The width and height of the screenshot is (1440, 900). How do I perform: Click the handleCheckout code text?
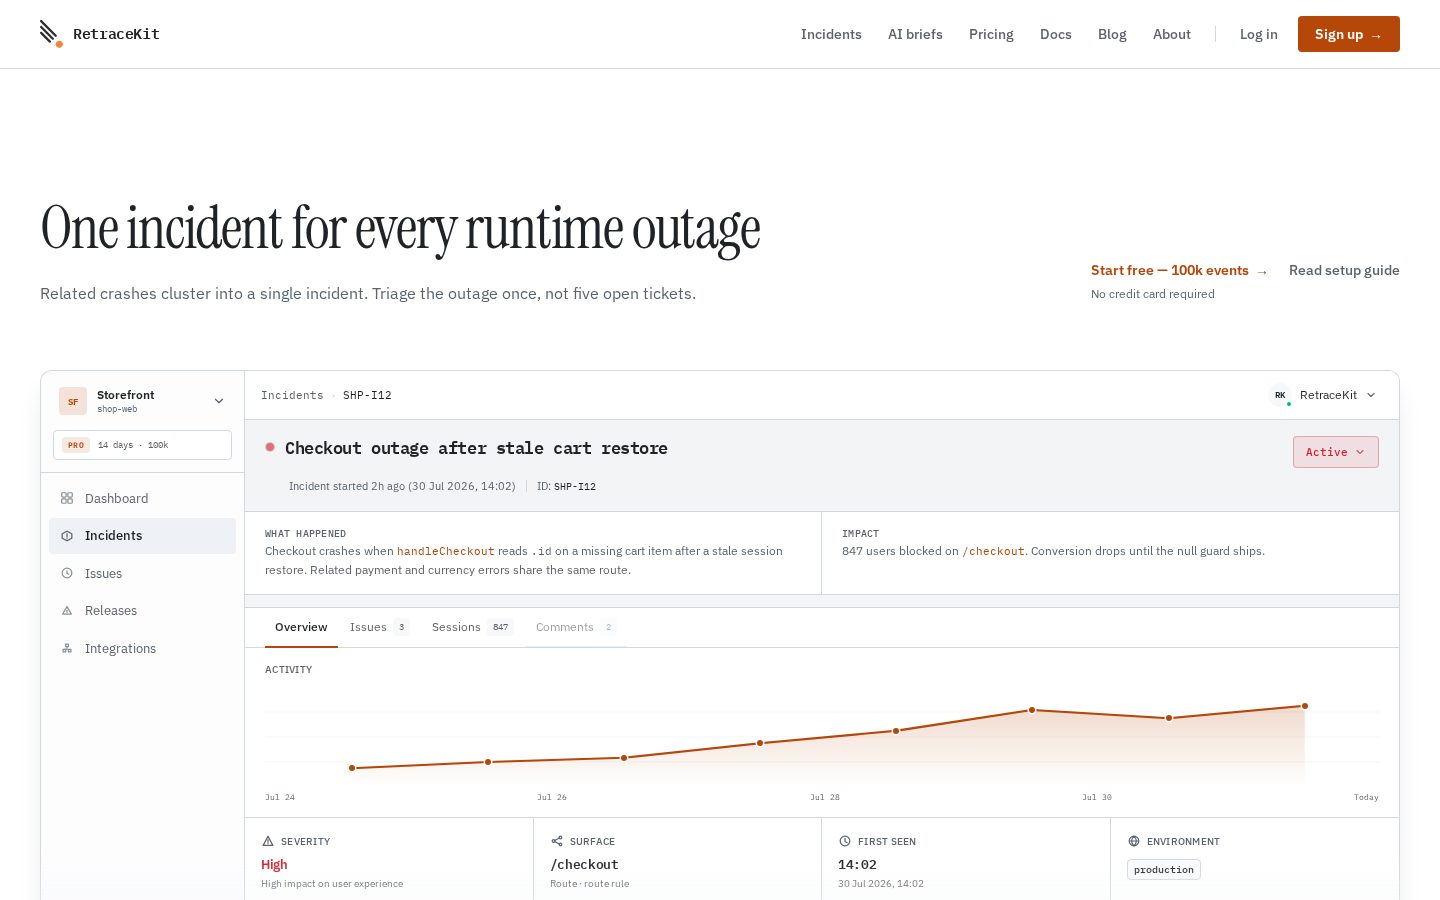click(446, 551)
